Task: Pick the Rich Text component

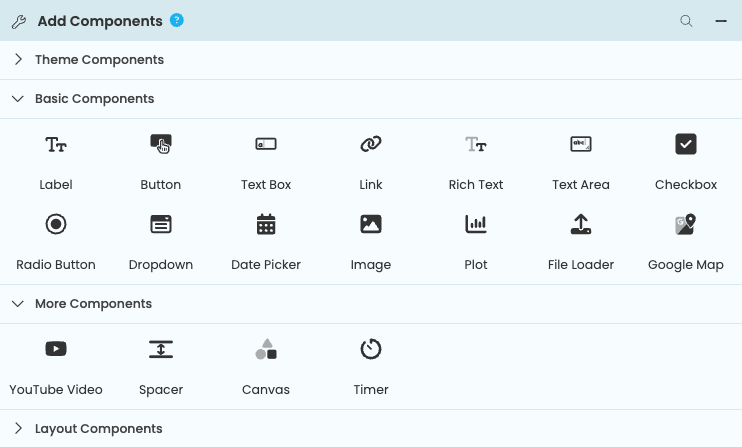Action: [476, 145]
